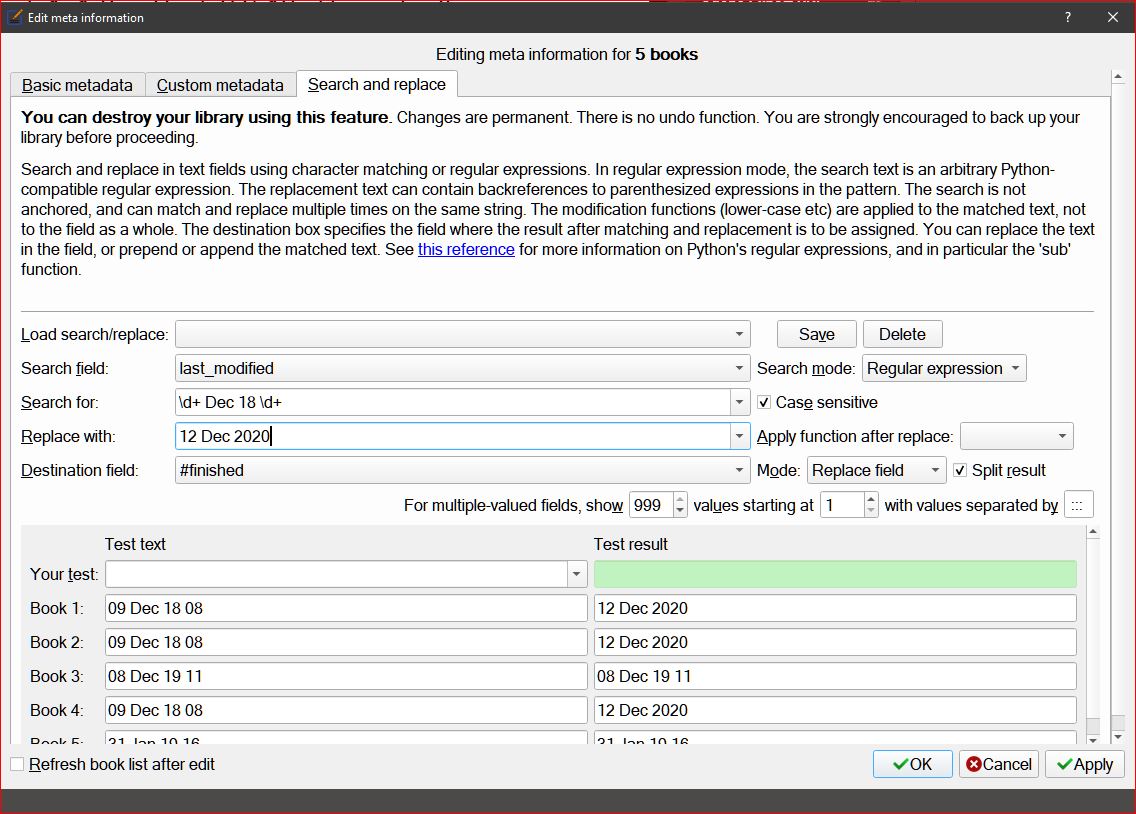Image resolution: width=1136 pixels, height=814 pixels.
Task: Click into the Search for input
Action: (x=453, y=403)
